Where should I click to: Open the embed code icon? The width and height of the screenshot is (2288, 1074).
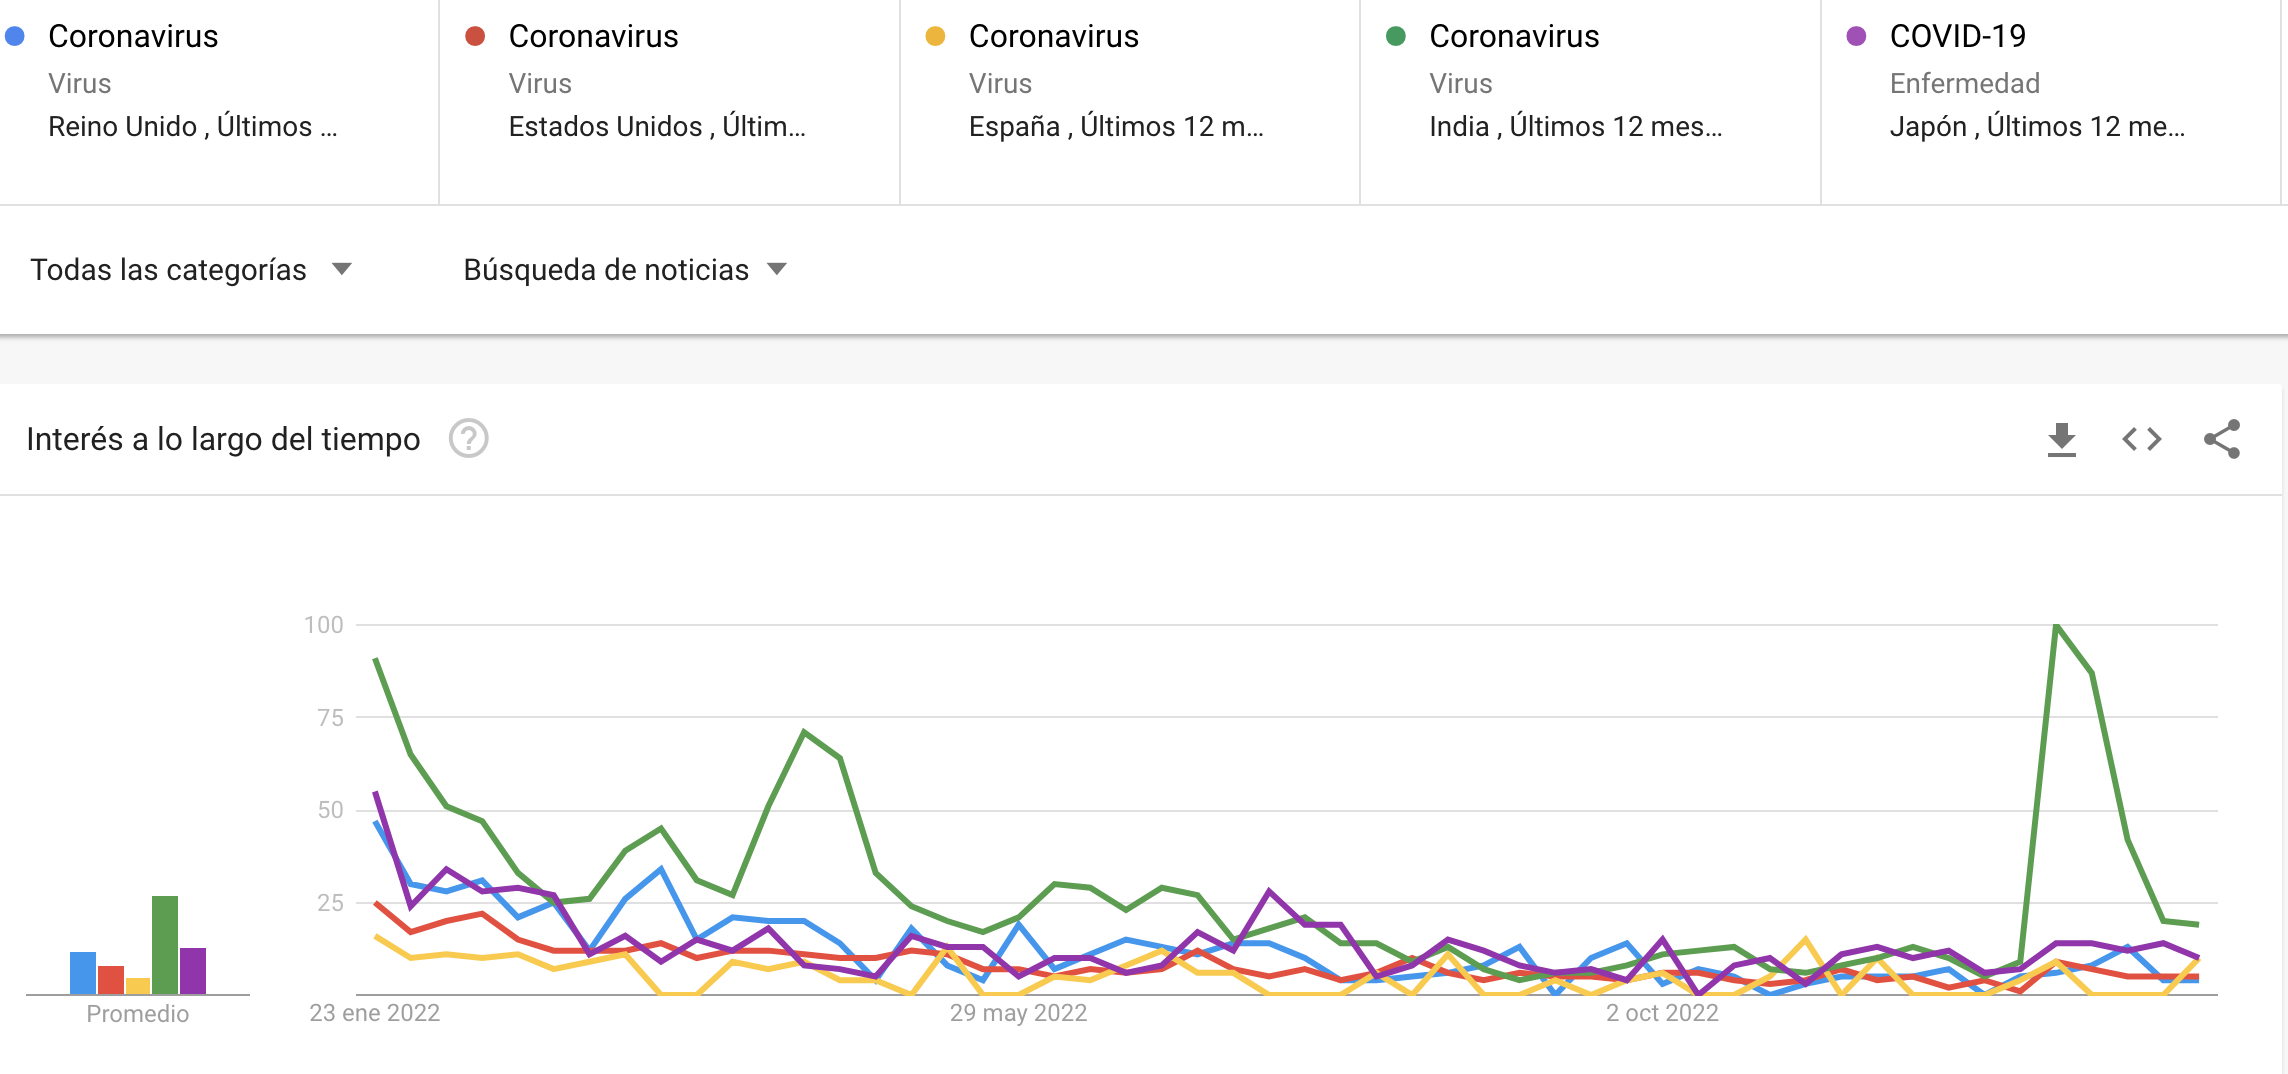pos(2142,439)
